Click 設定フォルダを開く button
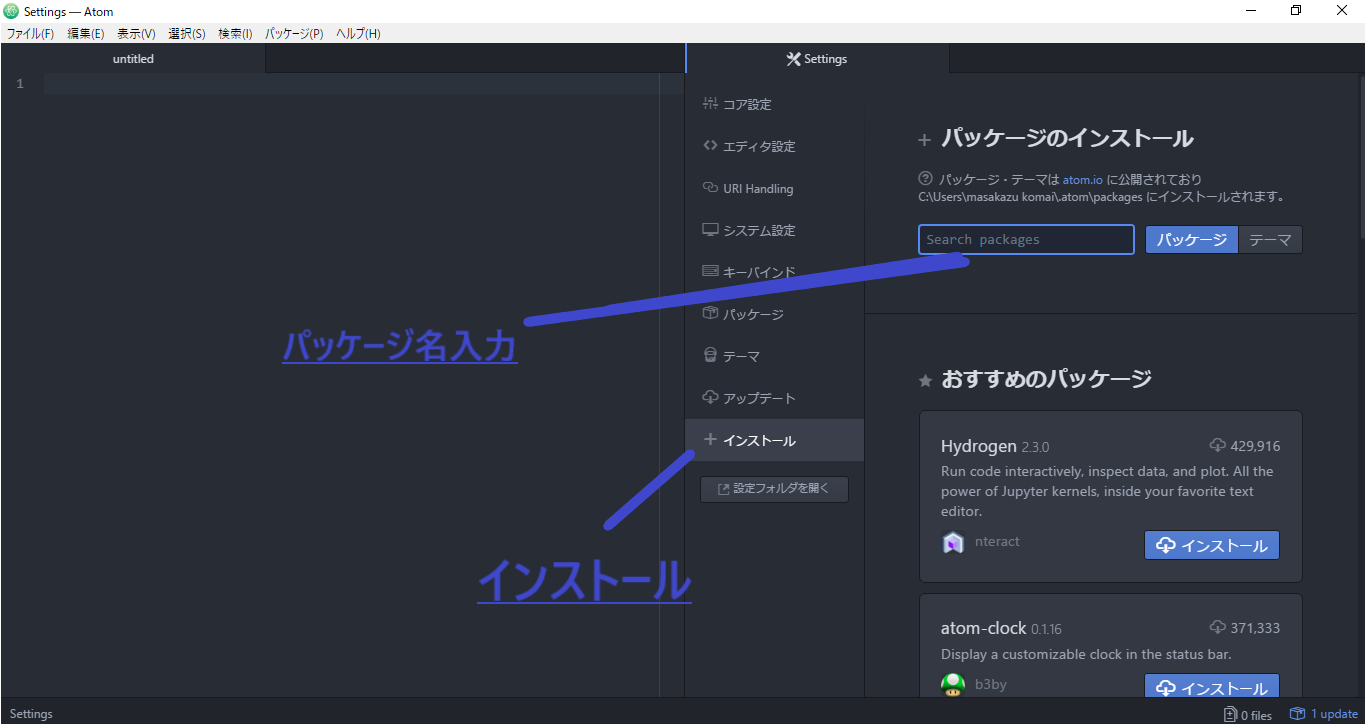The width and height of the screenshot is (1365, 724). 774,489
